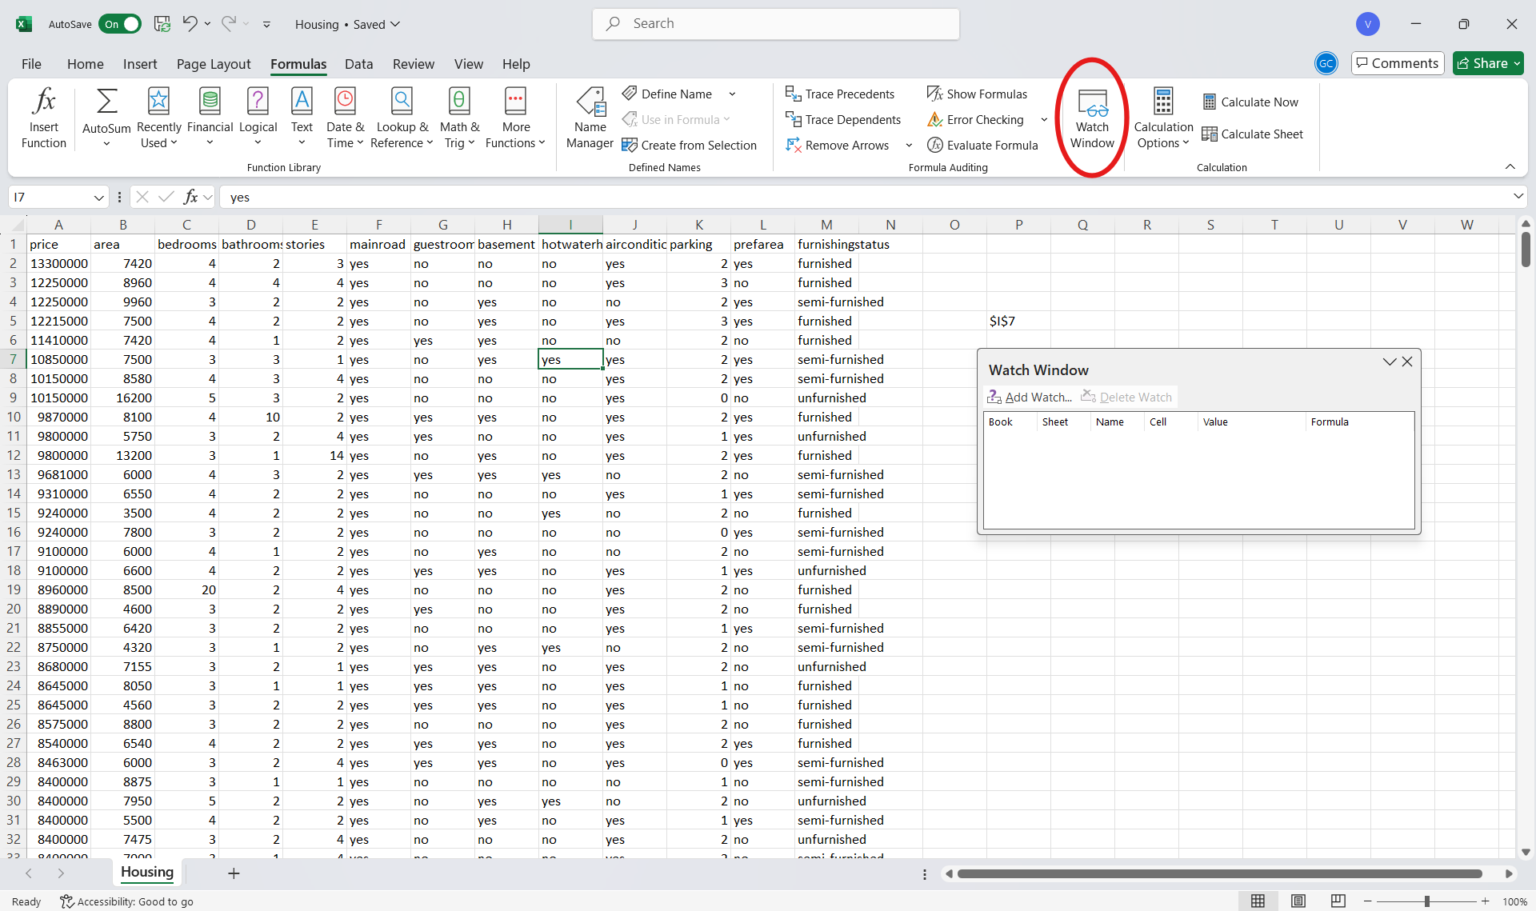Expand the Error Checking dropdown
This screenshot has width=1536, height=911.
(1044, 119)
